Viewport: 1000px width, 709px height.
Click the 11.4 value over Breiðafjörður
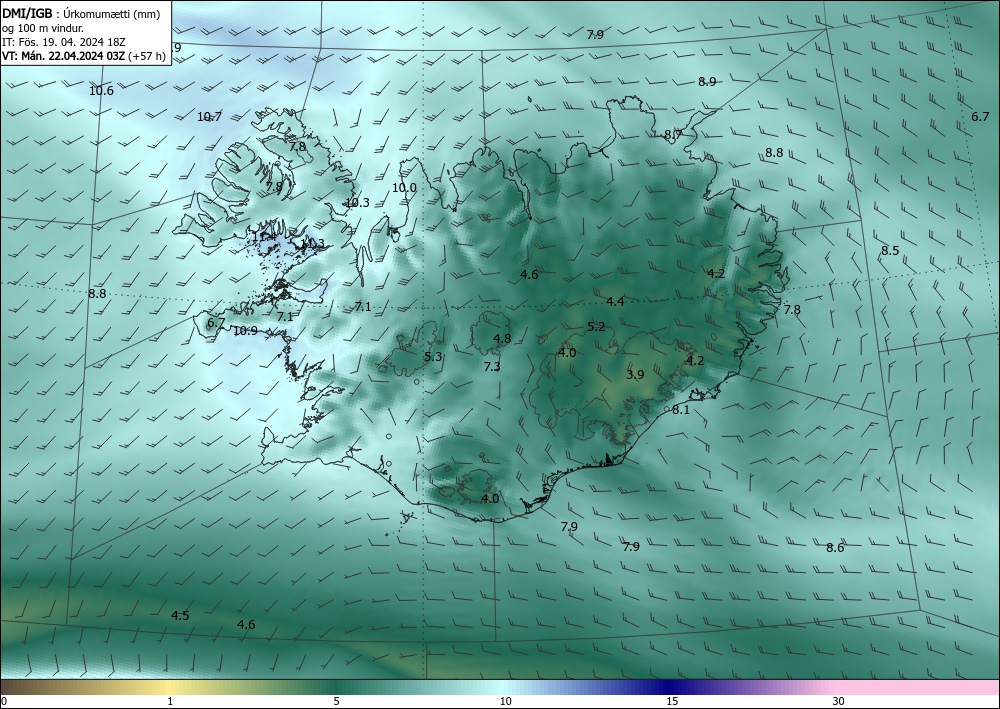click(x=264, y=237)
